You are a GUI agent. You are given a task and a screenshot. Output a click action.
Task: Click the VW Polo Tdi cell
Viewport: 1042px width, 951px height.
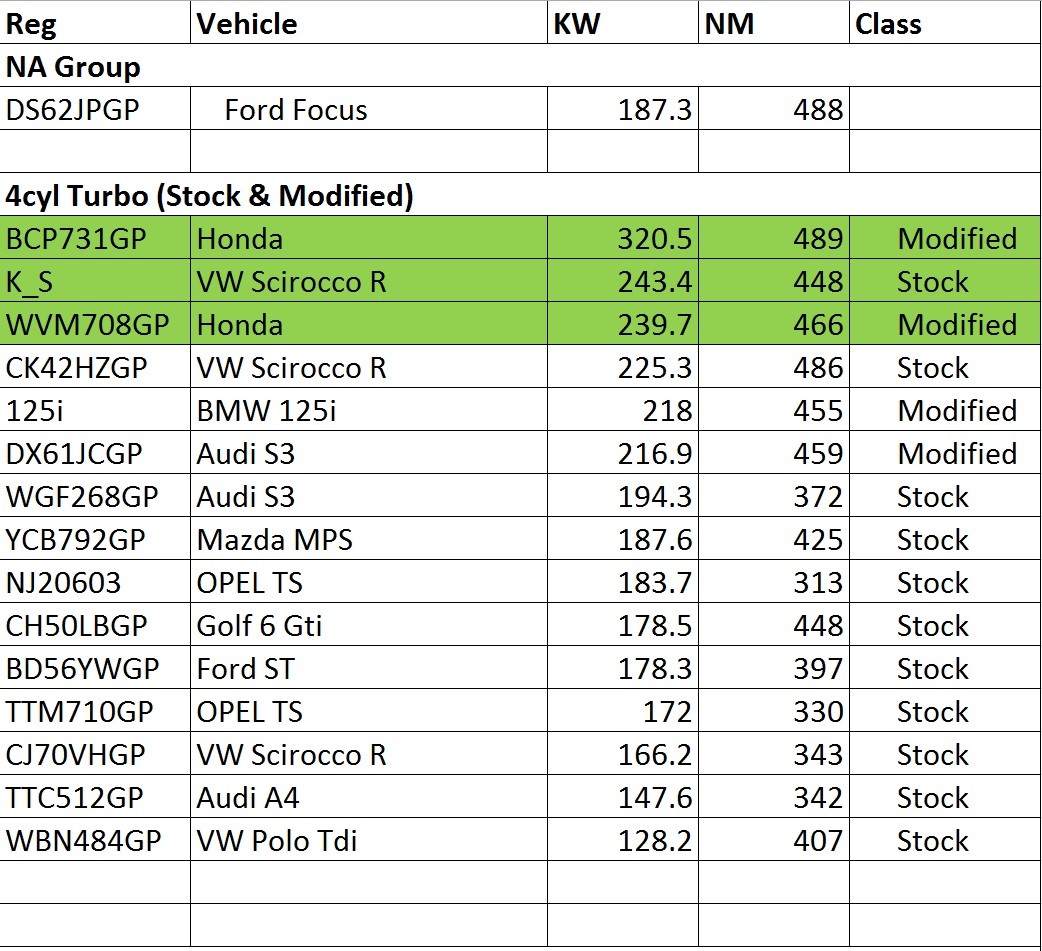368,841
